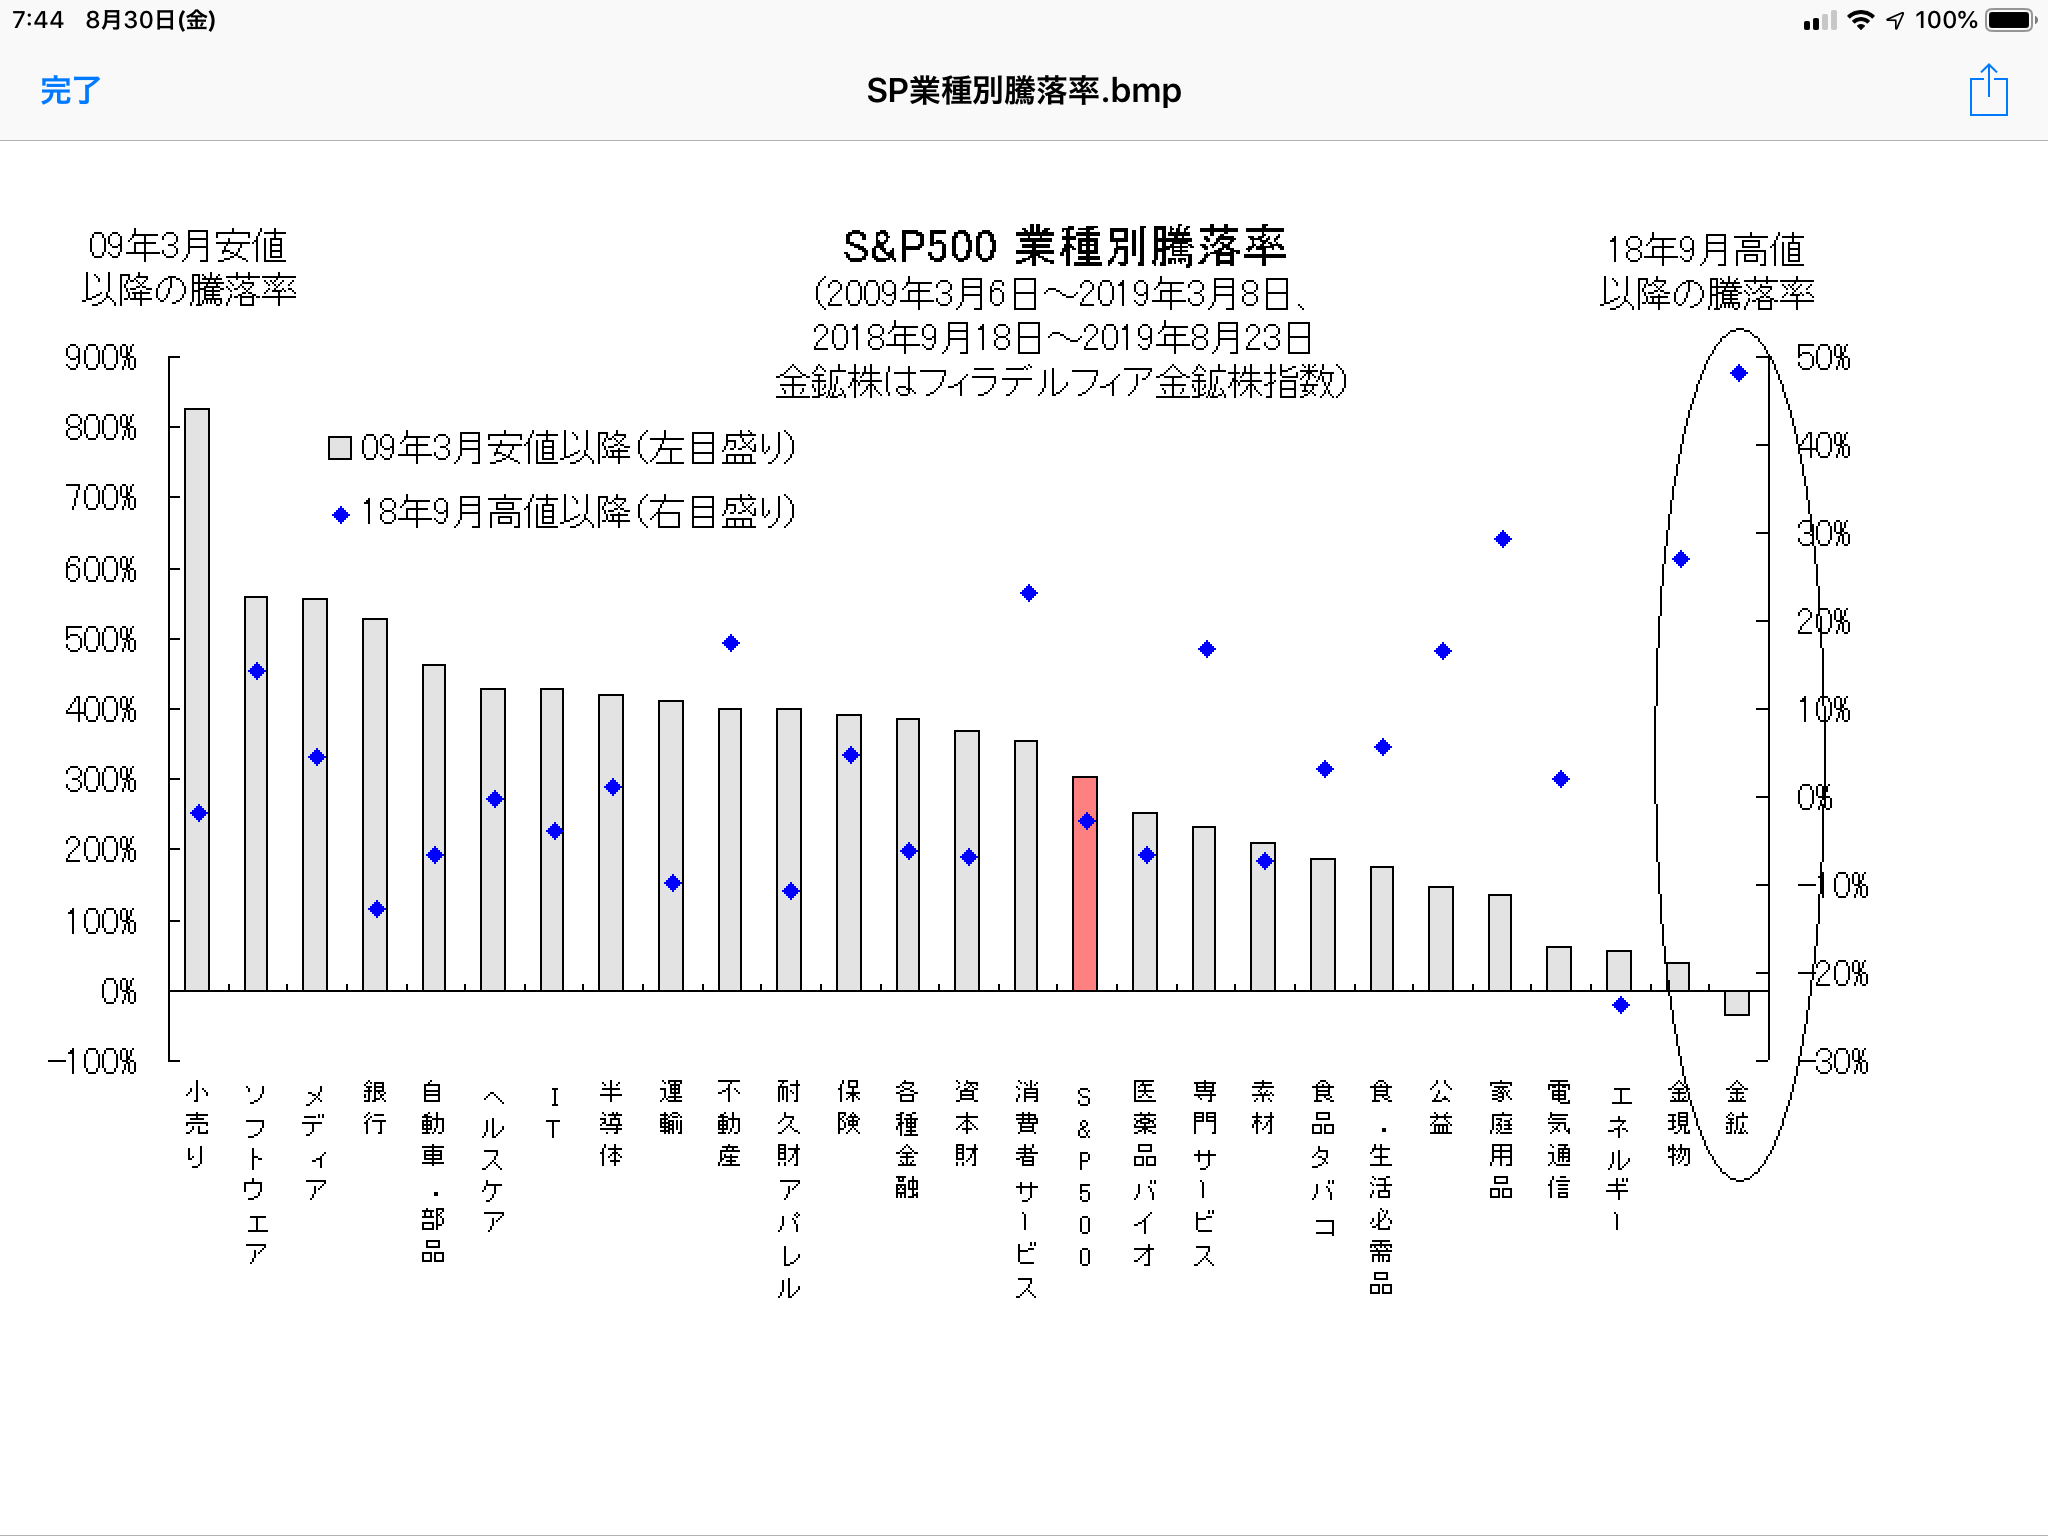Tap the 金鉱 category label
The image size is (2048, 1536).
[1737, 1108]
